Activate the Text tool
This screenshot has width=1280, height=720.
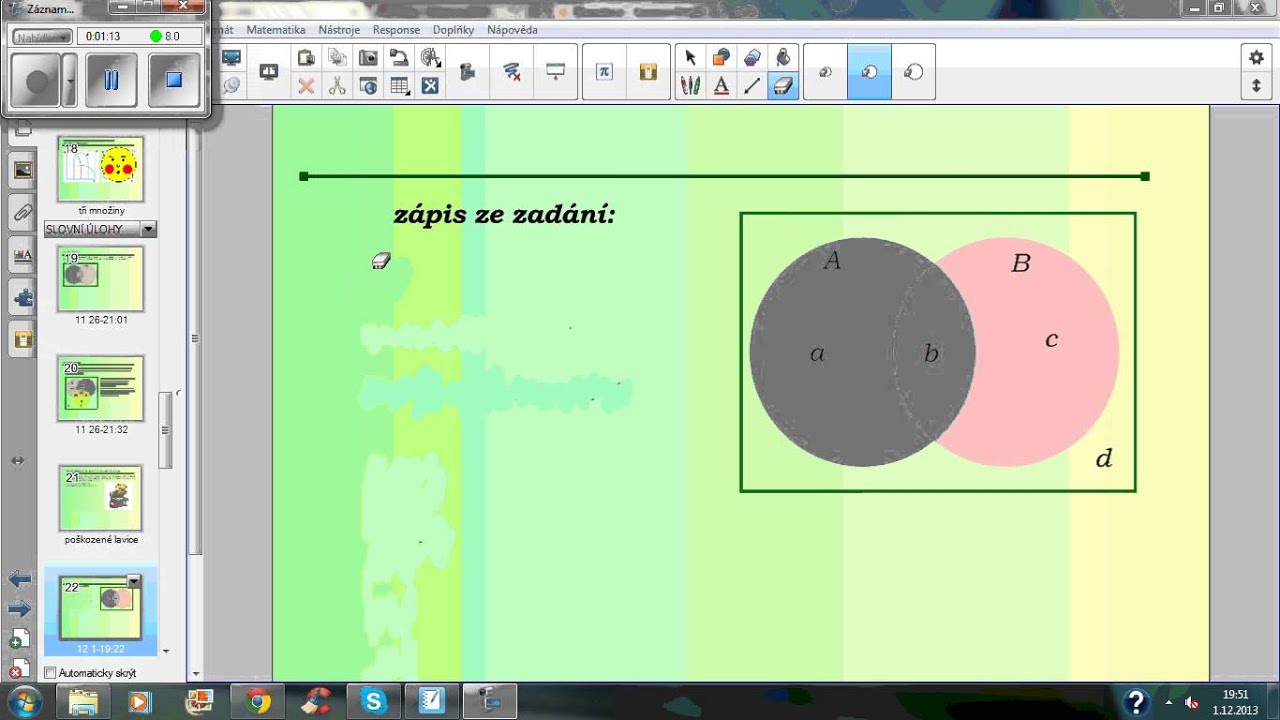pyautogui.click(x=721, y=86)
